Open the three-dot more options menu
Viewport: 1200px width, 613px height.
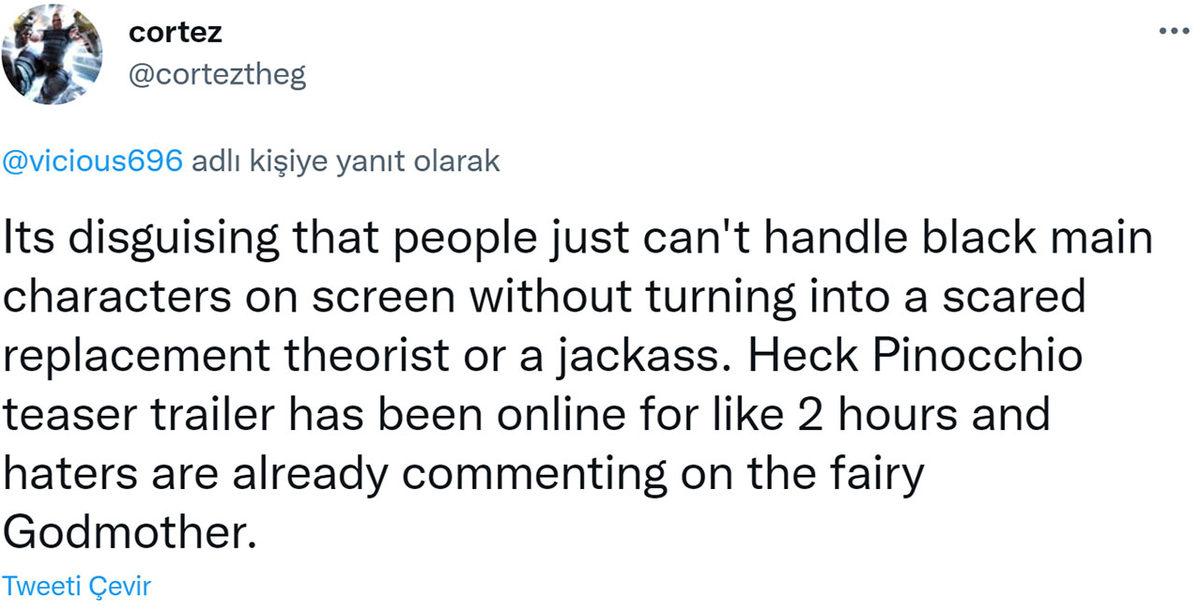pyautogui.click(x=1168, y=31)
